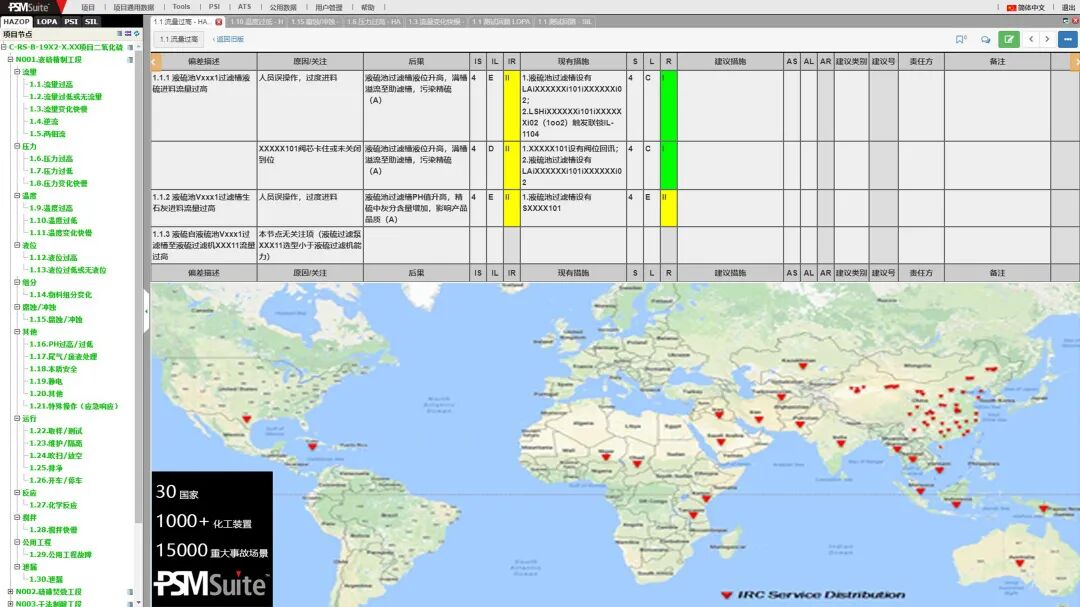Collapse the 其他 tree group
The width and height of the screenshot is (1080, 607).
(x=17, y=331)
